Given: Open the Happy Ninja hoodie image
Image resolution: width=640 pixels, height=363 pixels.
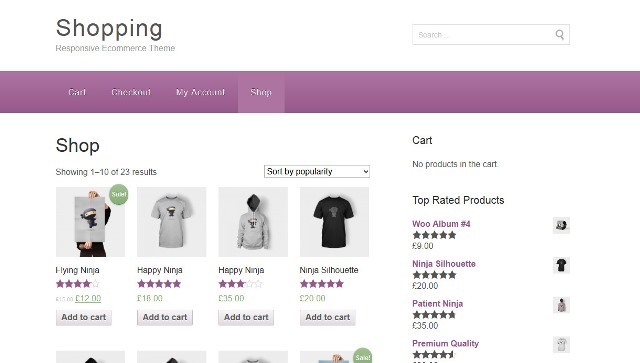Looking at the screenshot, I should point(253,222).
